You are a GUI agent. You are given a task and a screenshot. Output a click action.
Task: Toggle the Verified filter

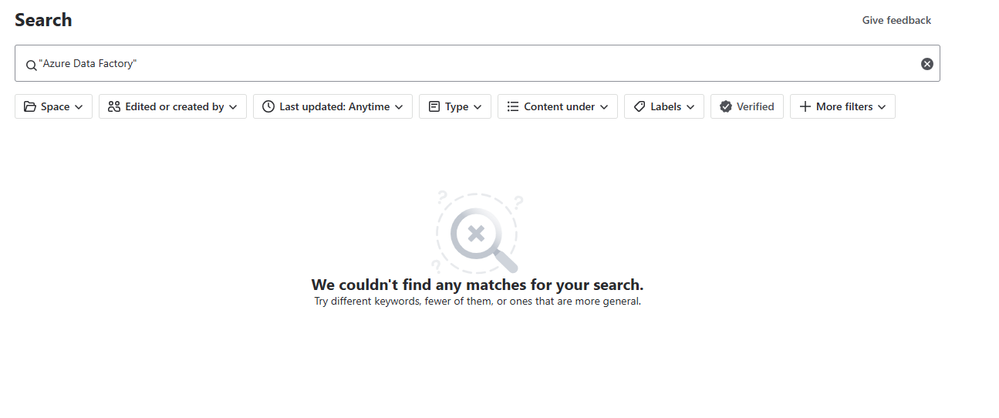point(747,106)
